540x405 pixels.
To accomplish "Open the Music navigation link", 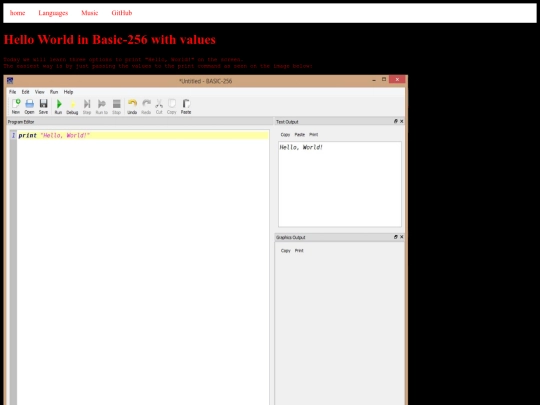I will tap(90, 13).
